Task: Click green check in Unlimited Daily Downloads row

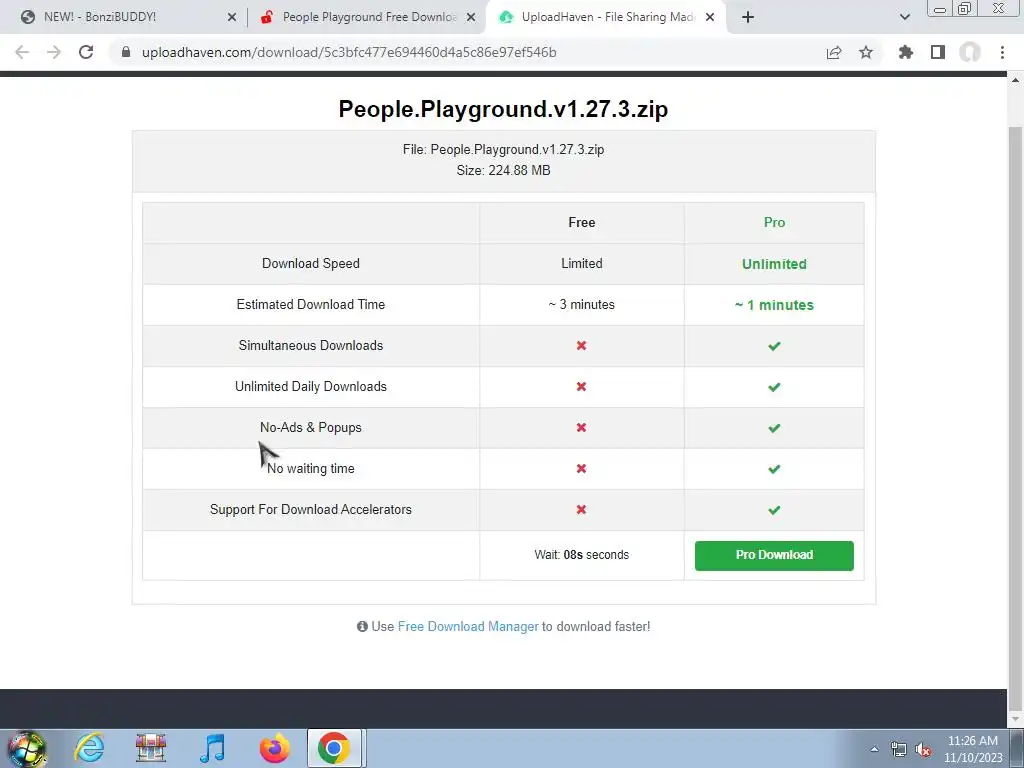Action: 774,387
